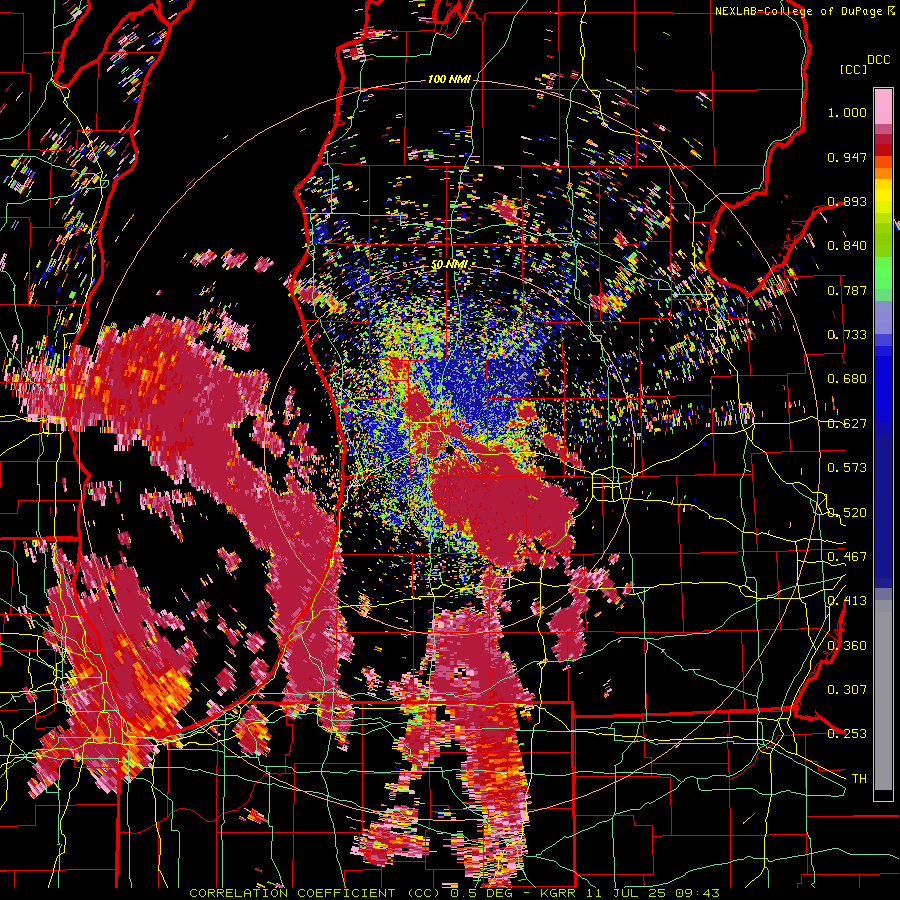Pick the gray color bar segment above TH
This screenshot has height=900, width=900.
883,695
